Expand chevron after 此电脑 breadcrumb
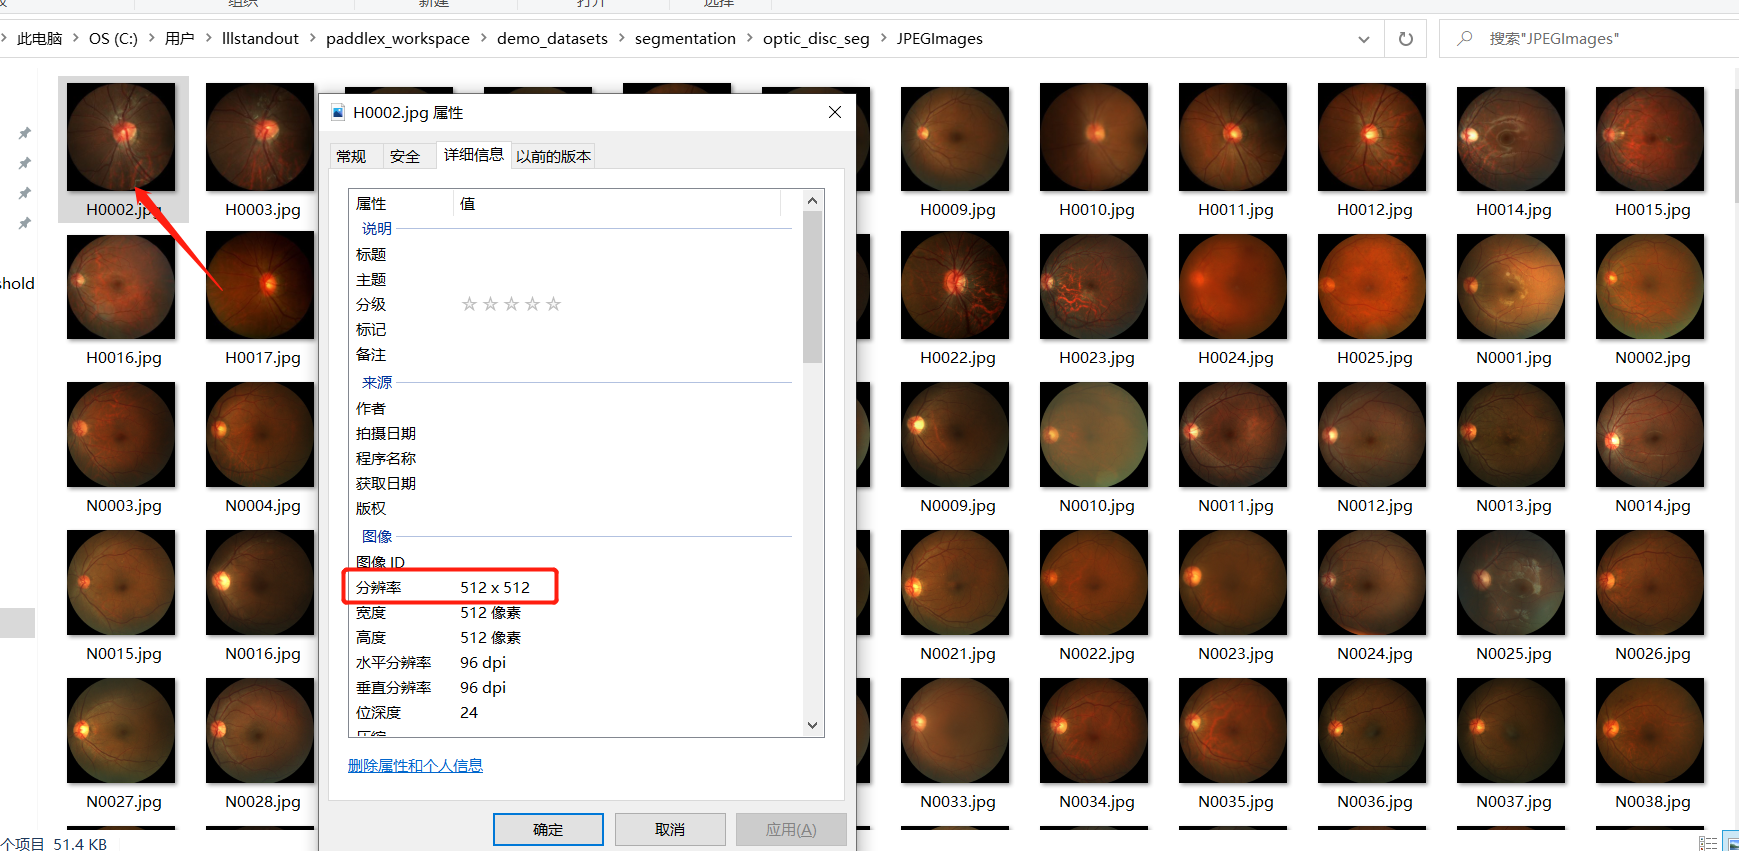 (75, 38)
